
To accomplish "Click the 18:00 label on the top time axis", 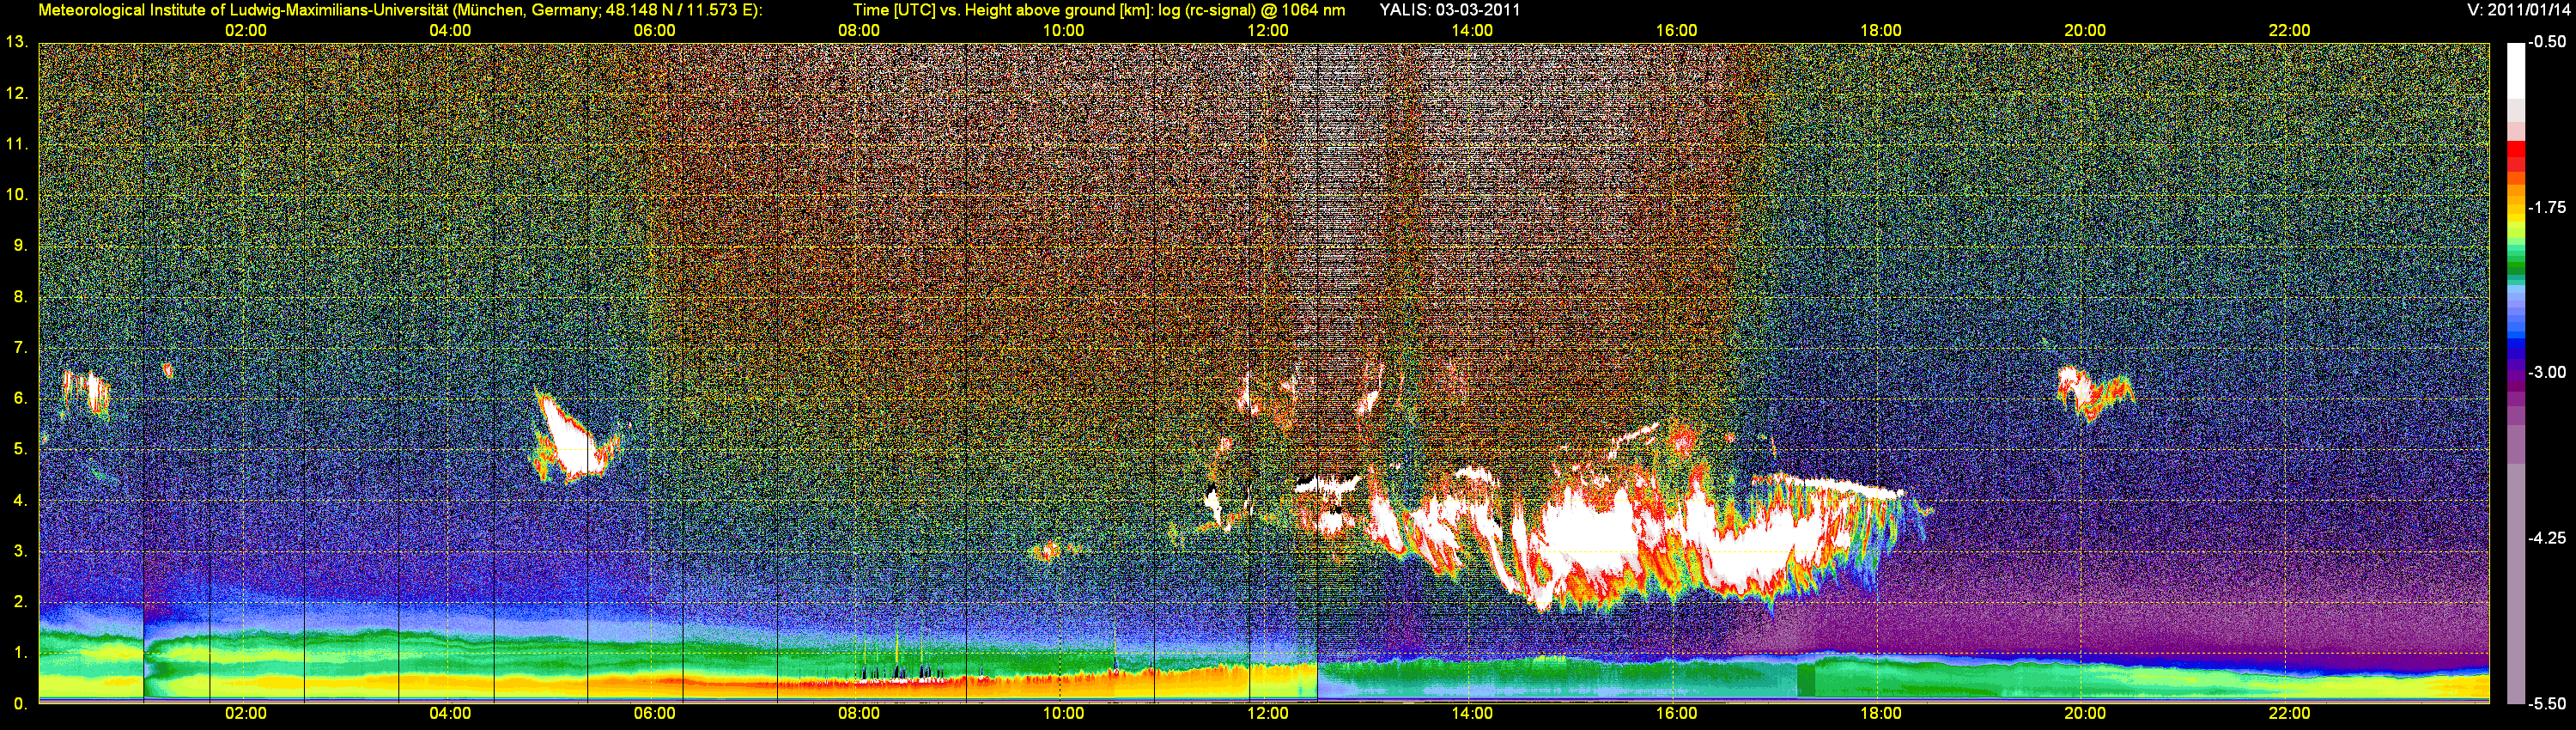I will click(1881, 31).
